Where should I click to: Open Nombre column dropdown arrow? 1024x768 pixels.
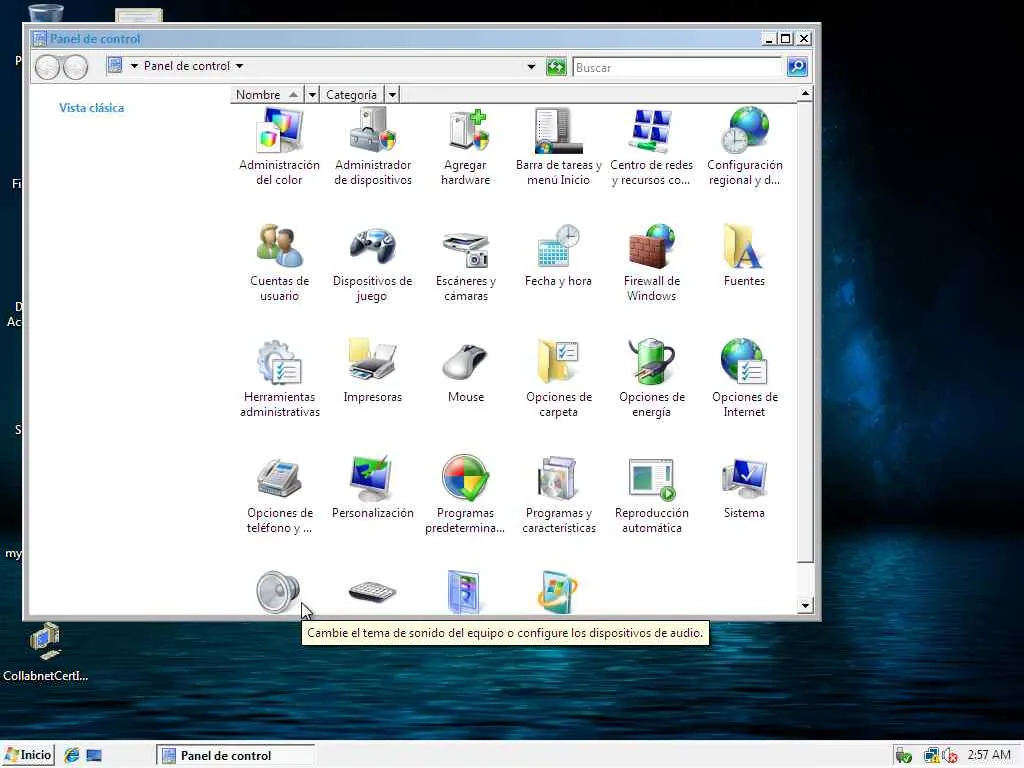(x=312, y=95)
